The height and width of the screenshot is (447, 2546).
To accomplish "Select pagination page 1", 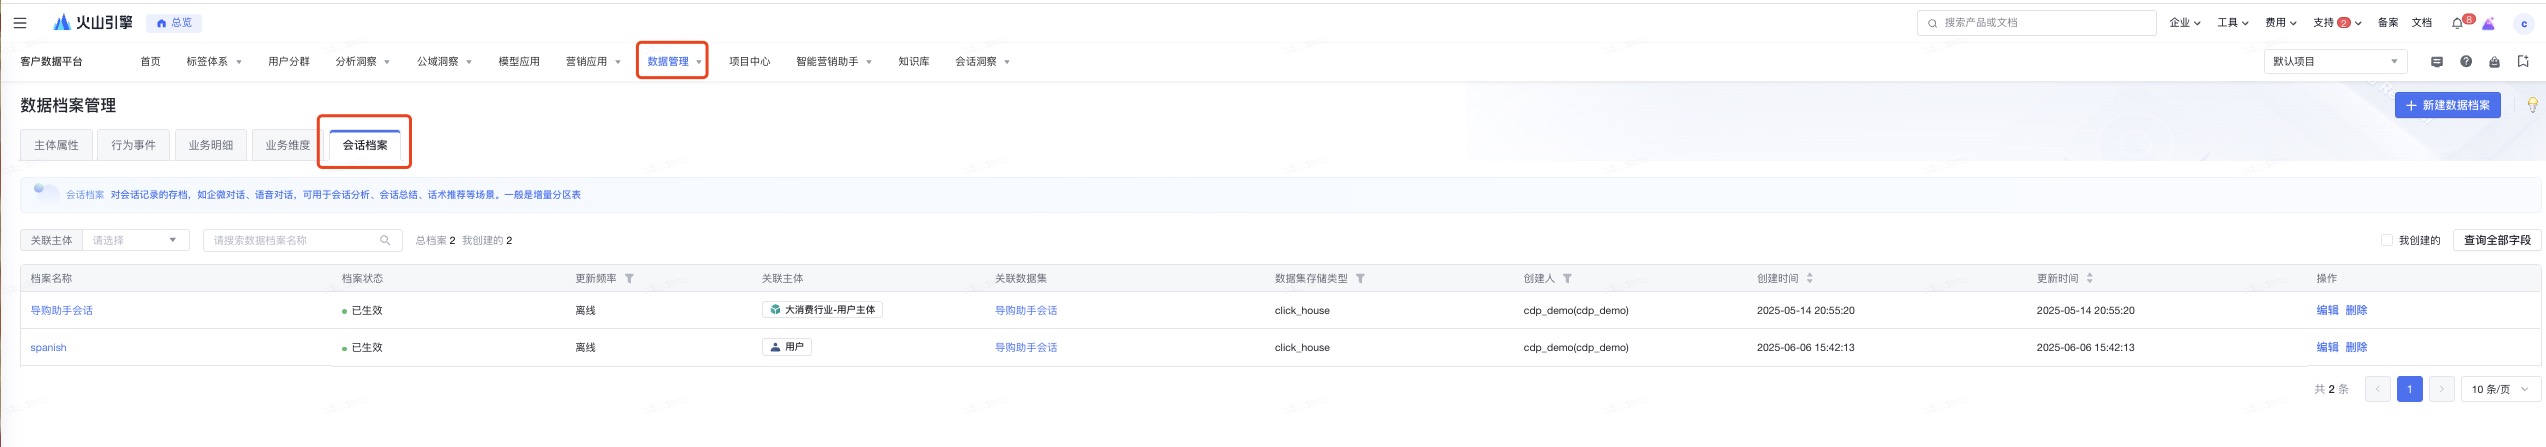I will pyautogui.click(x=2409, y=389).
